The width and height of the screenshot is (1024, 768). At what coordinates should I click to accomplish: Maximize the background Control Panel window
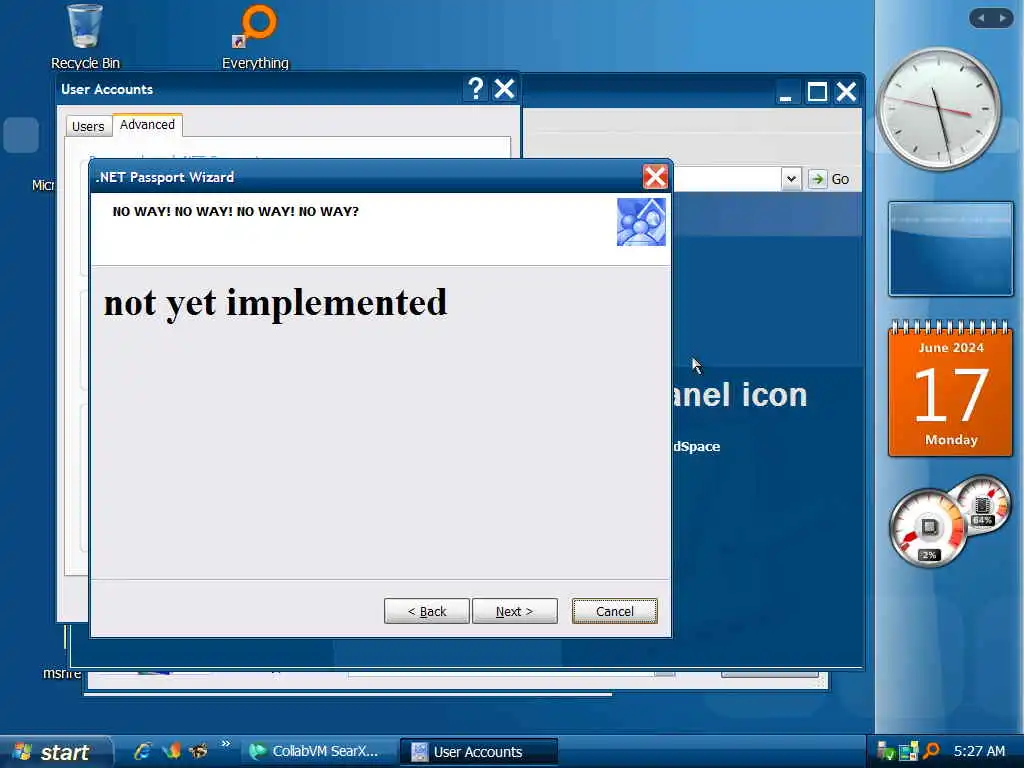pos(817,92)
